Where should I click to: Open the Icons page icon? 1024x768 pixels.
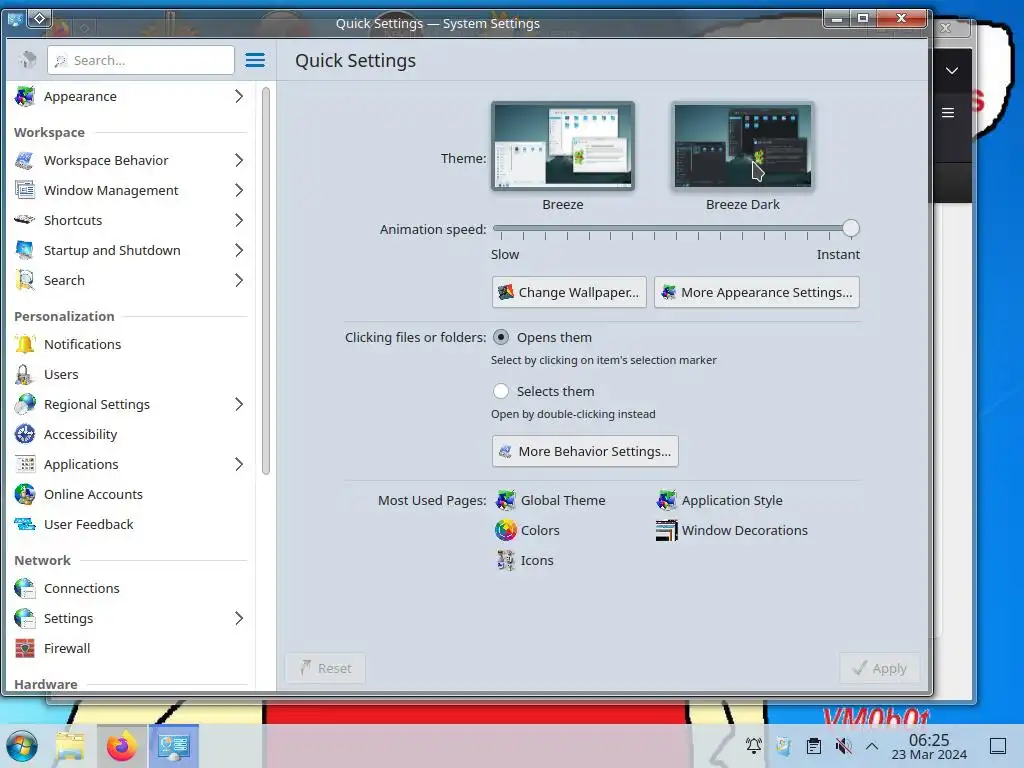pos(505,560)
